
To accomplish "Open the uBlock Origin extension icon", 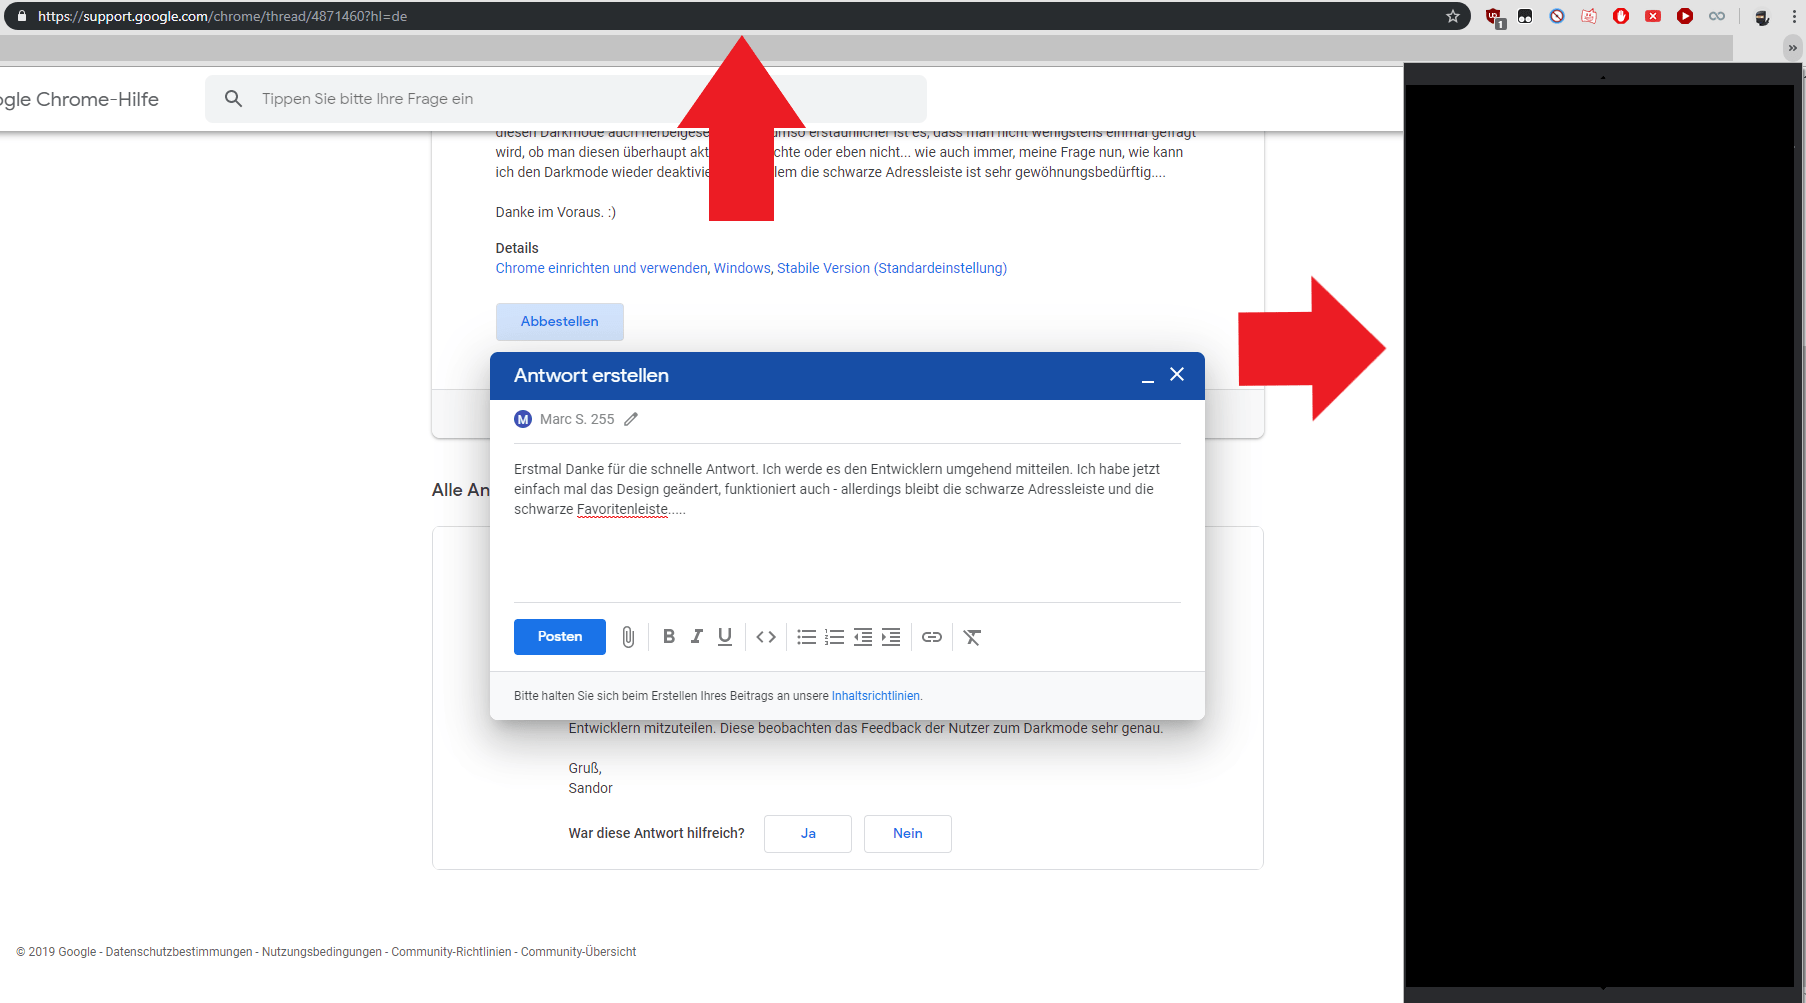I will coord(1494,17).
